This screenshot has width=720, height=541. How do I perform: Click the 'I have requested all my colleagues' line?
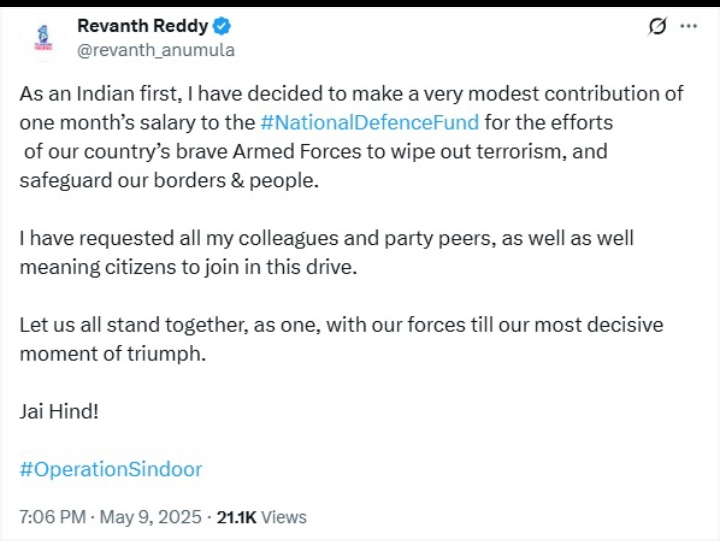(325, 239)
